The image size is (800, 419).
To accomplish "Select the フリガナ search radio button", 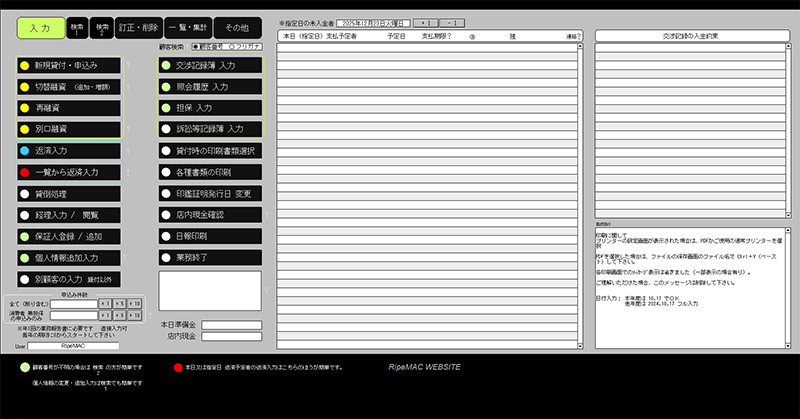I will [x=233, y=46].
